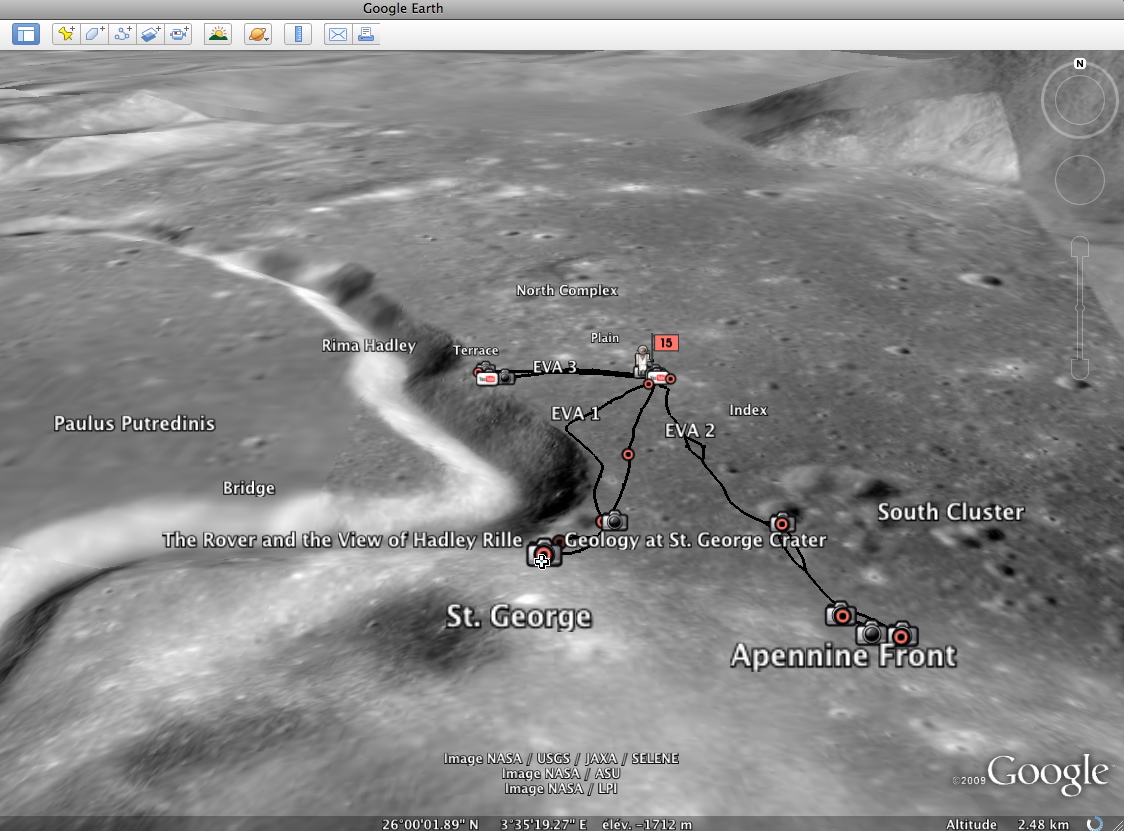Select the EVA 2 route label
Image resolution: width=1124 pixels, height=831 pixels.
(690, 431)
